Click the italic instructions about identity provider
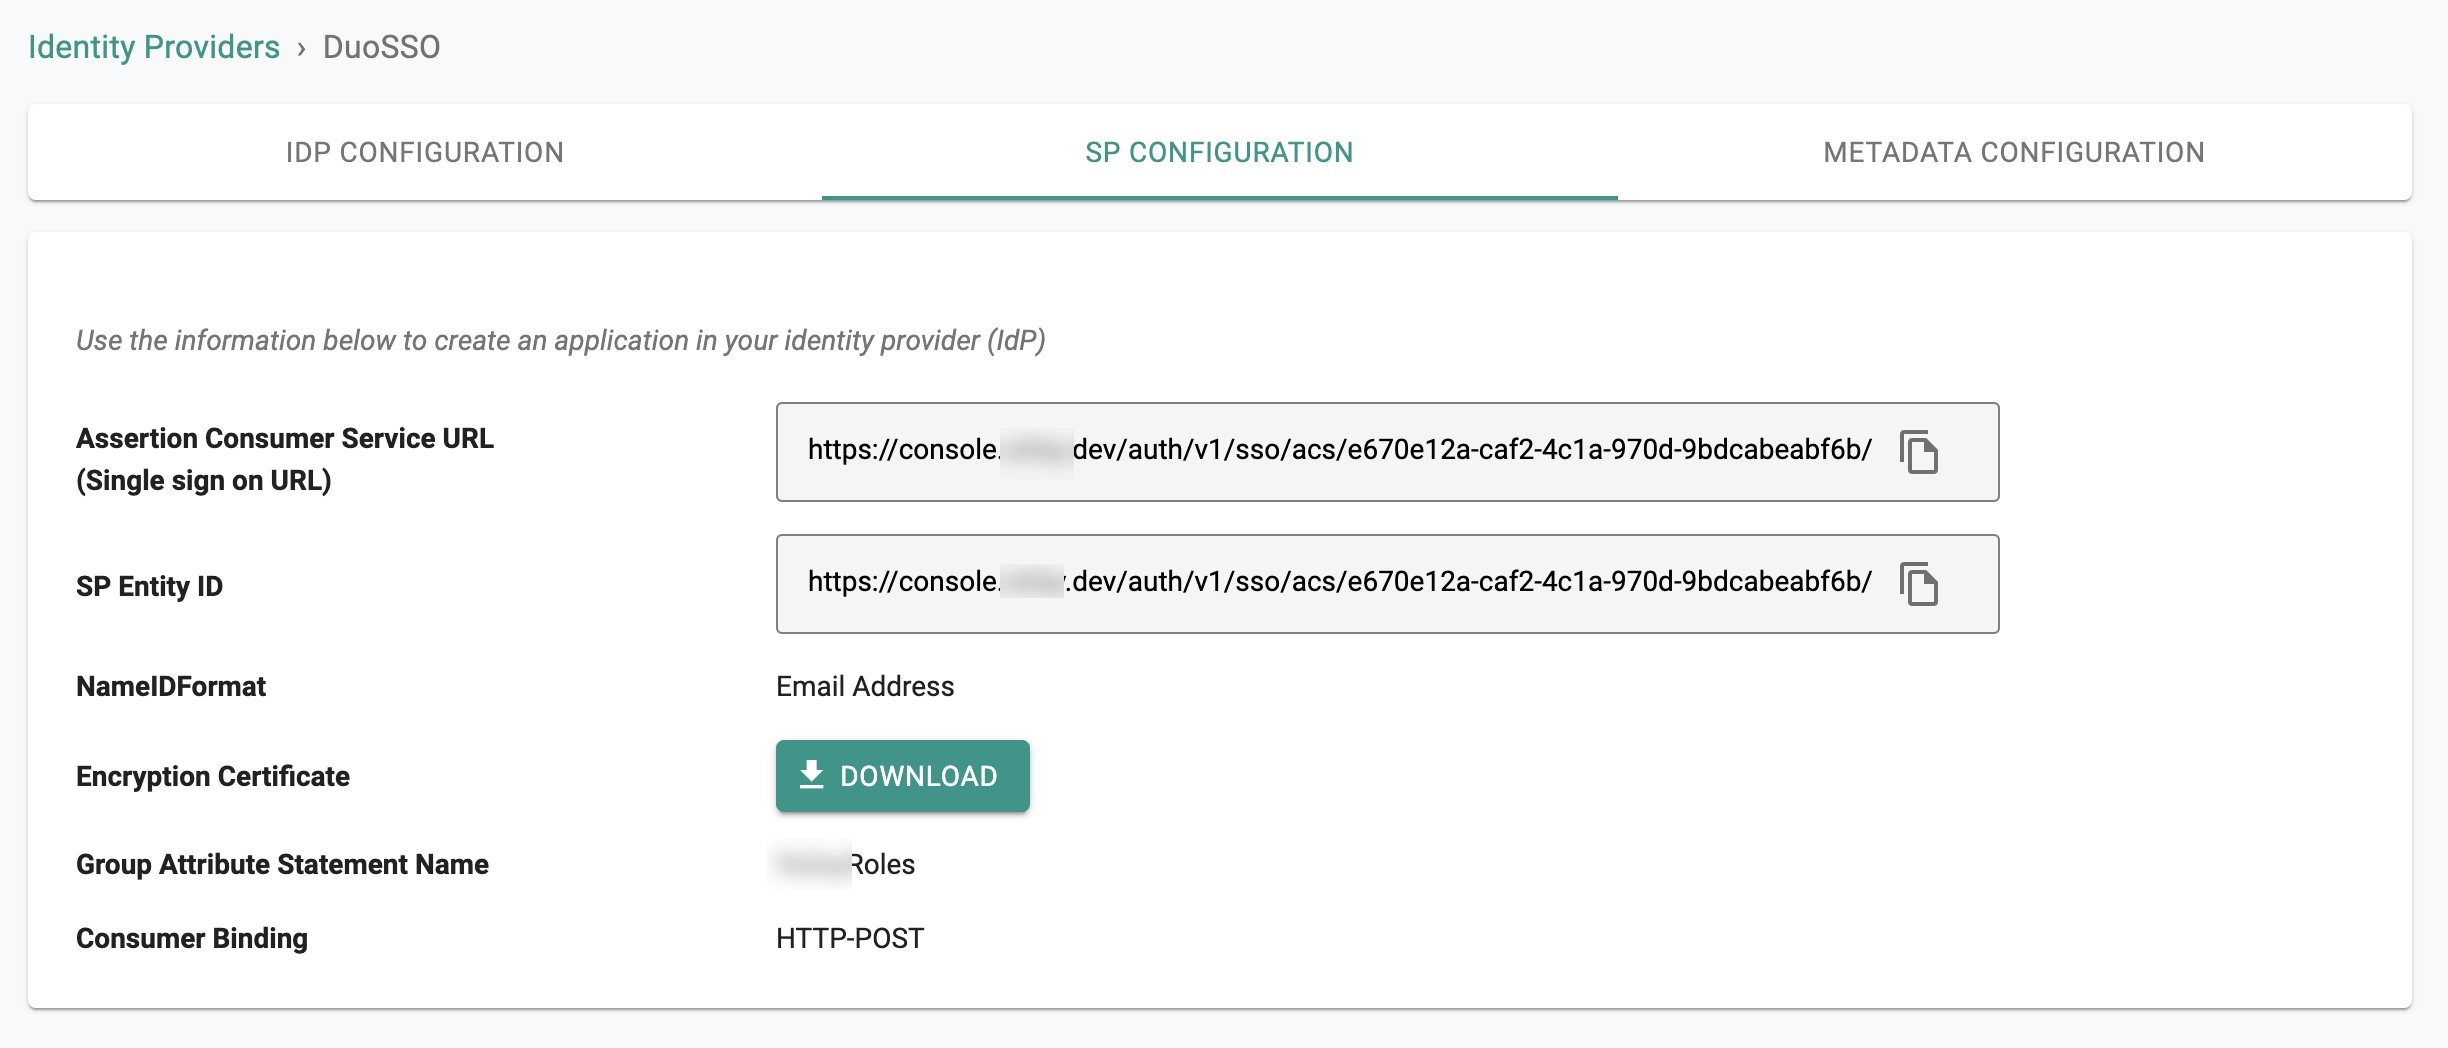This screenshot has height=1048, width=2448. (x=561, y=340)
